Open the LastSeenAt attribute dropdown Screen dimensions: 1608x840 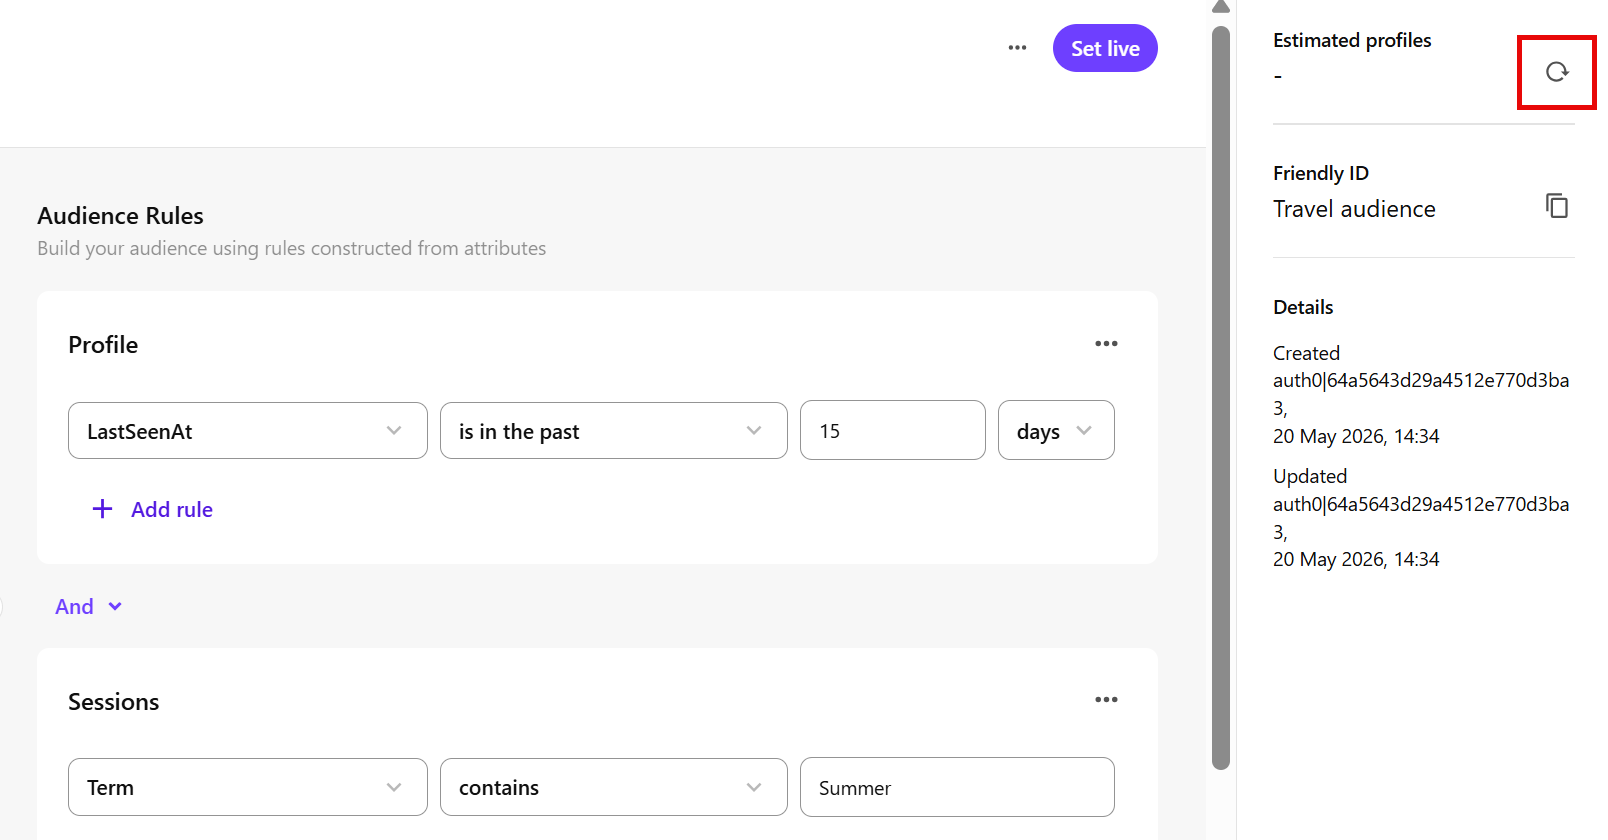[x=248, y=431]
